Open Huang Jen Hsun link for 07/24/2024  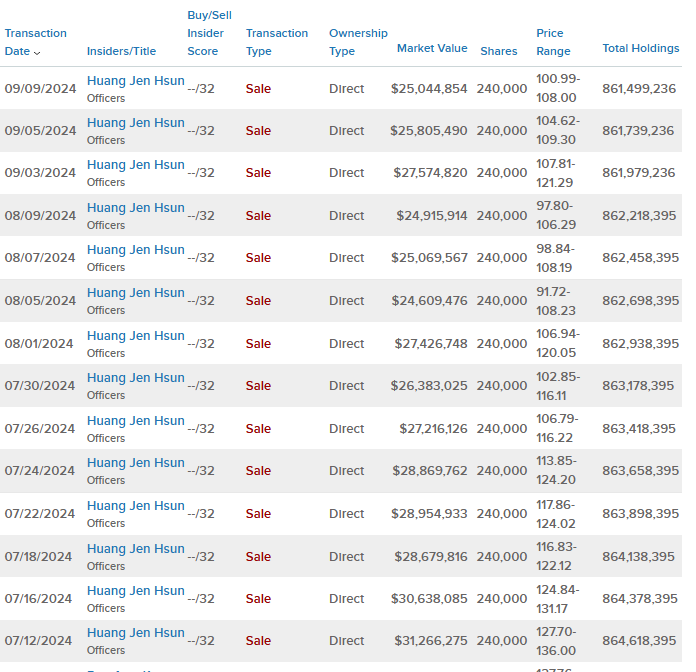pos(135,462)
